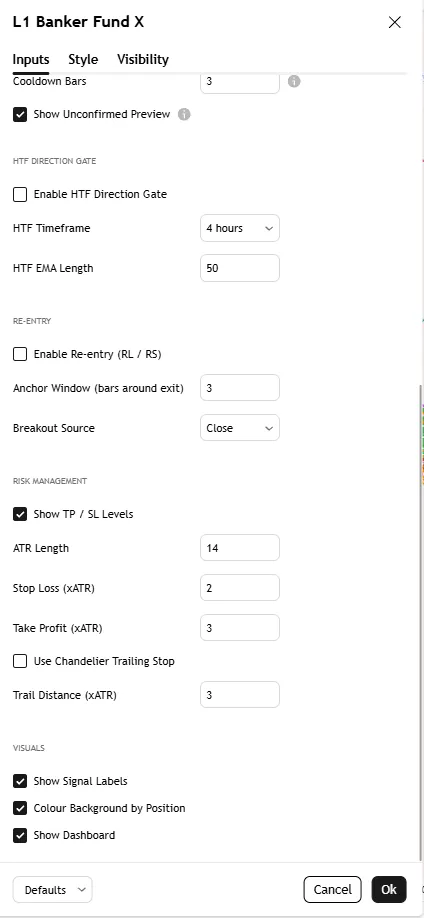Viewport: 424px width, 918px height.
Task: Switch to the Visibility tab
Action: pyautogui.click(x=143, y=59)
